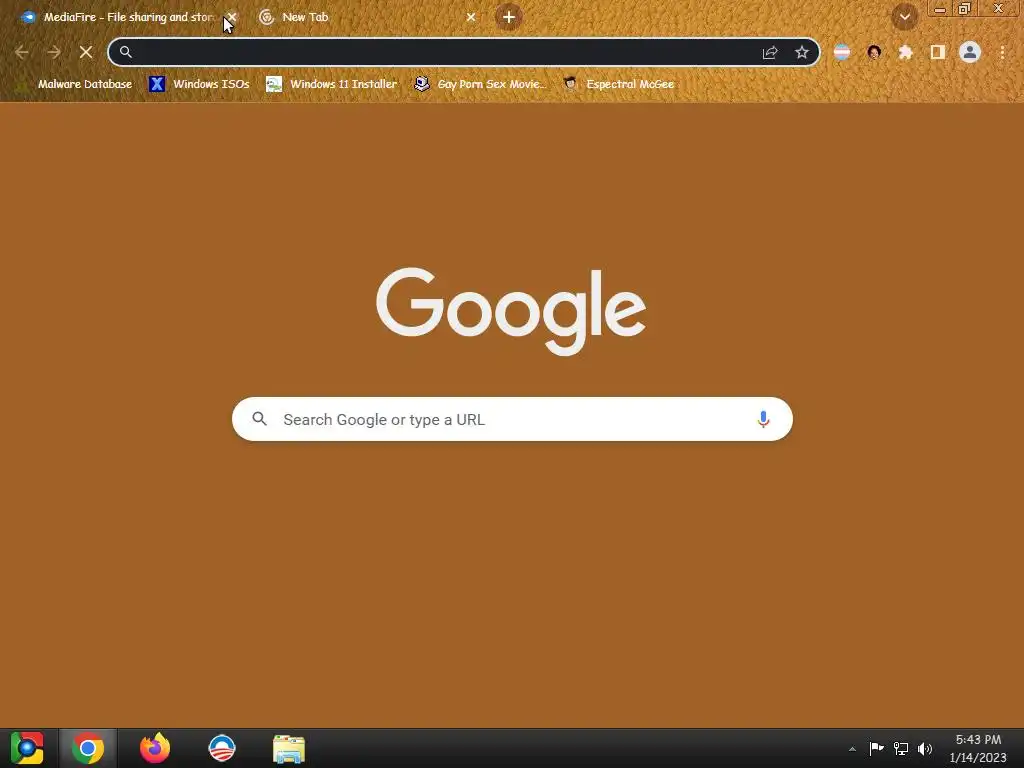
Task: Open the Obama logo taskbar app
Action: point(221,748)
